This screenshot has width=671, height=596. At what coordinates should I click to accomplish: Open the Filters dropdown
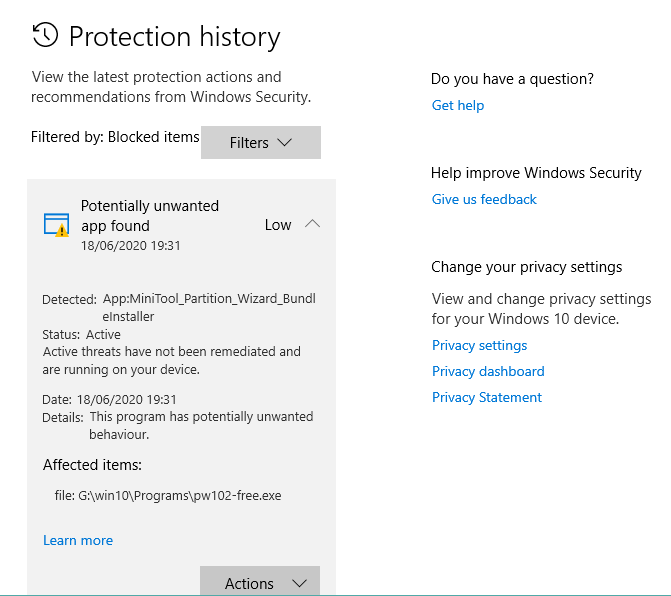[261, 142]
